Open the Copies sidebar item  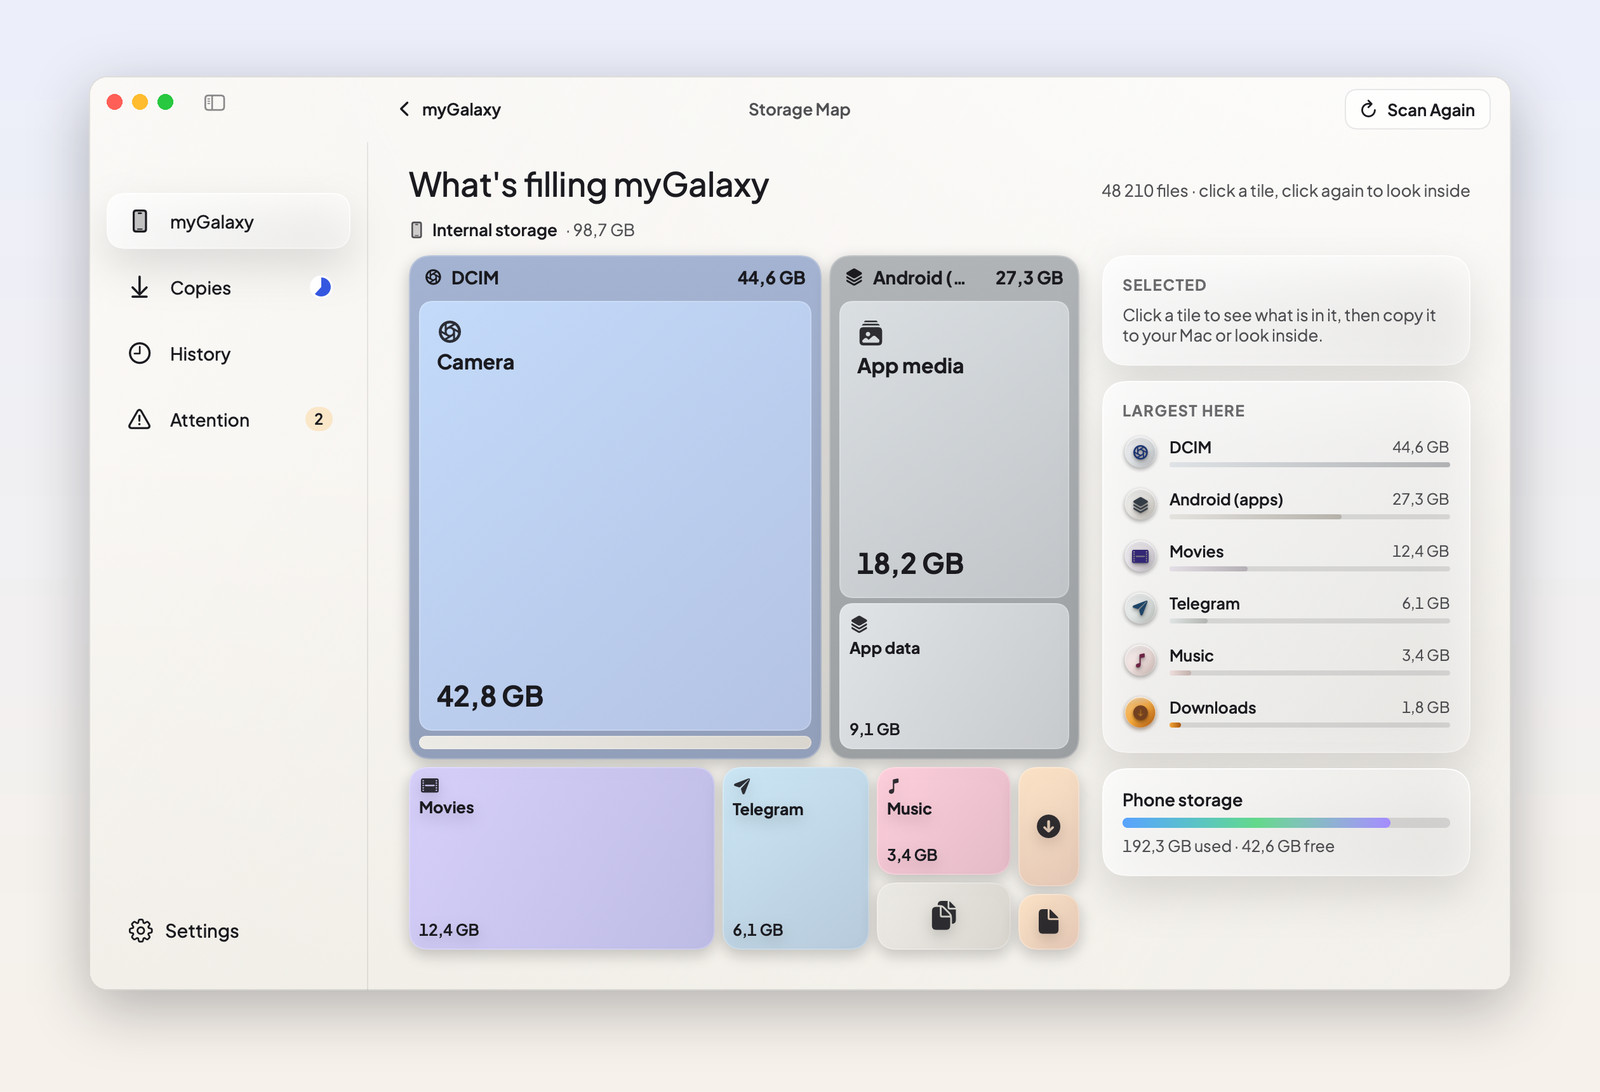228,288
